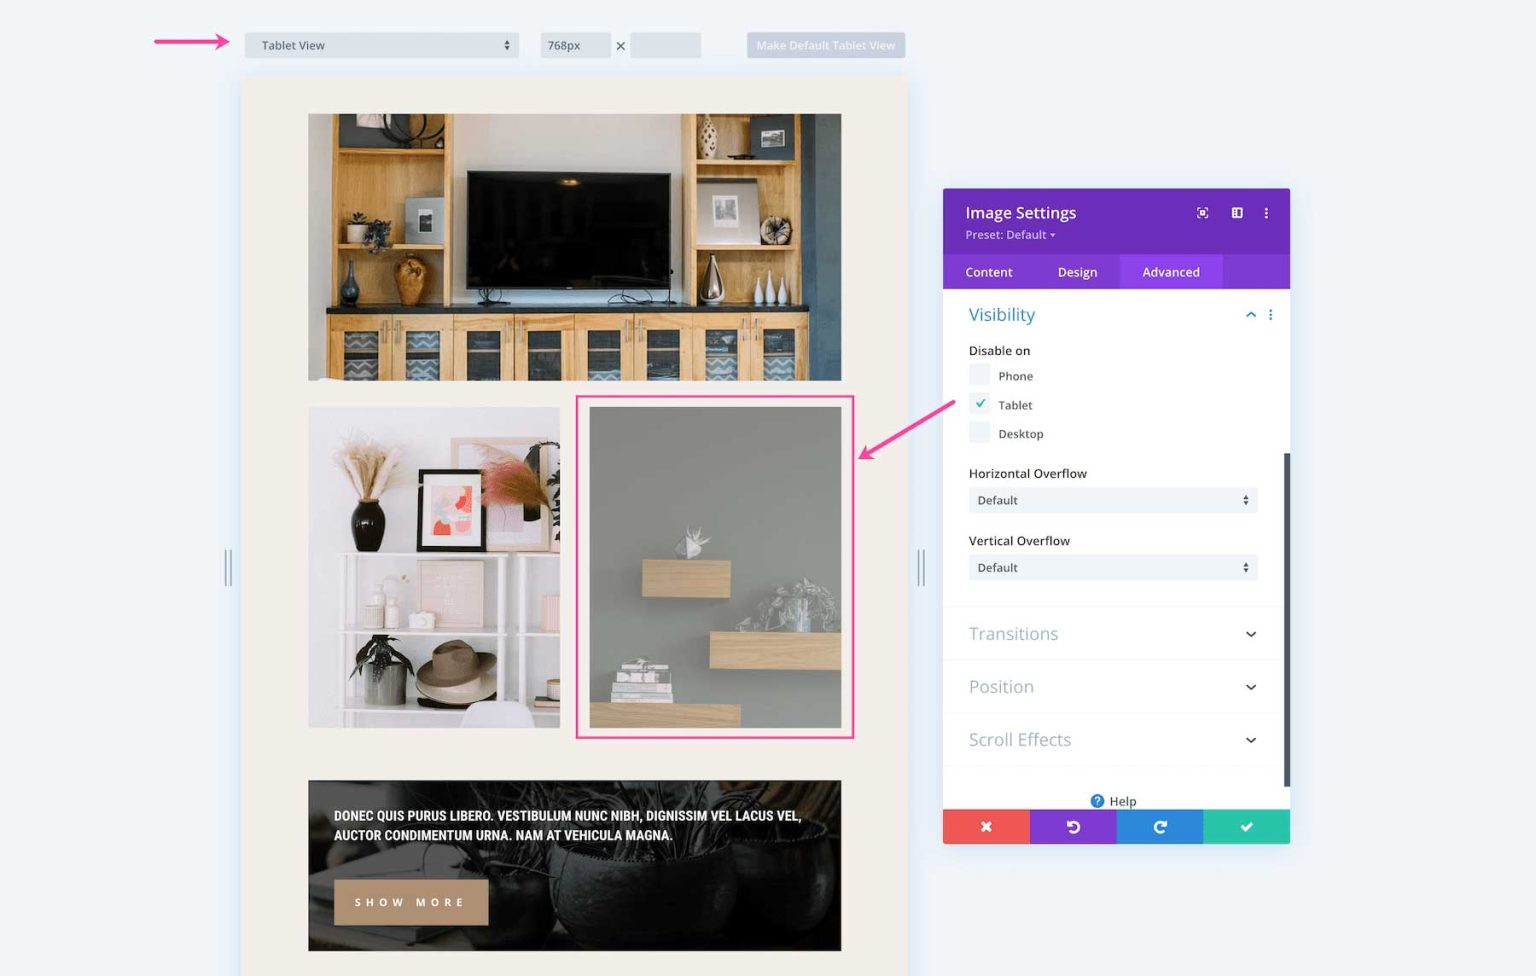Discard changes with the red X button
The height and width of the screenshot is (976, 1536).
[x=986, y=826]
